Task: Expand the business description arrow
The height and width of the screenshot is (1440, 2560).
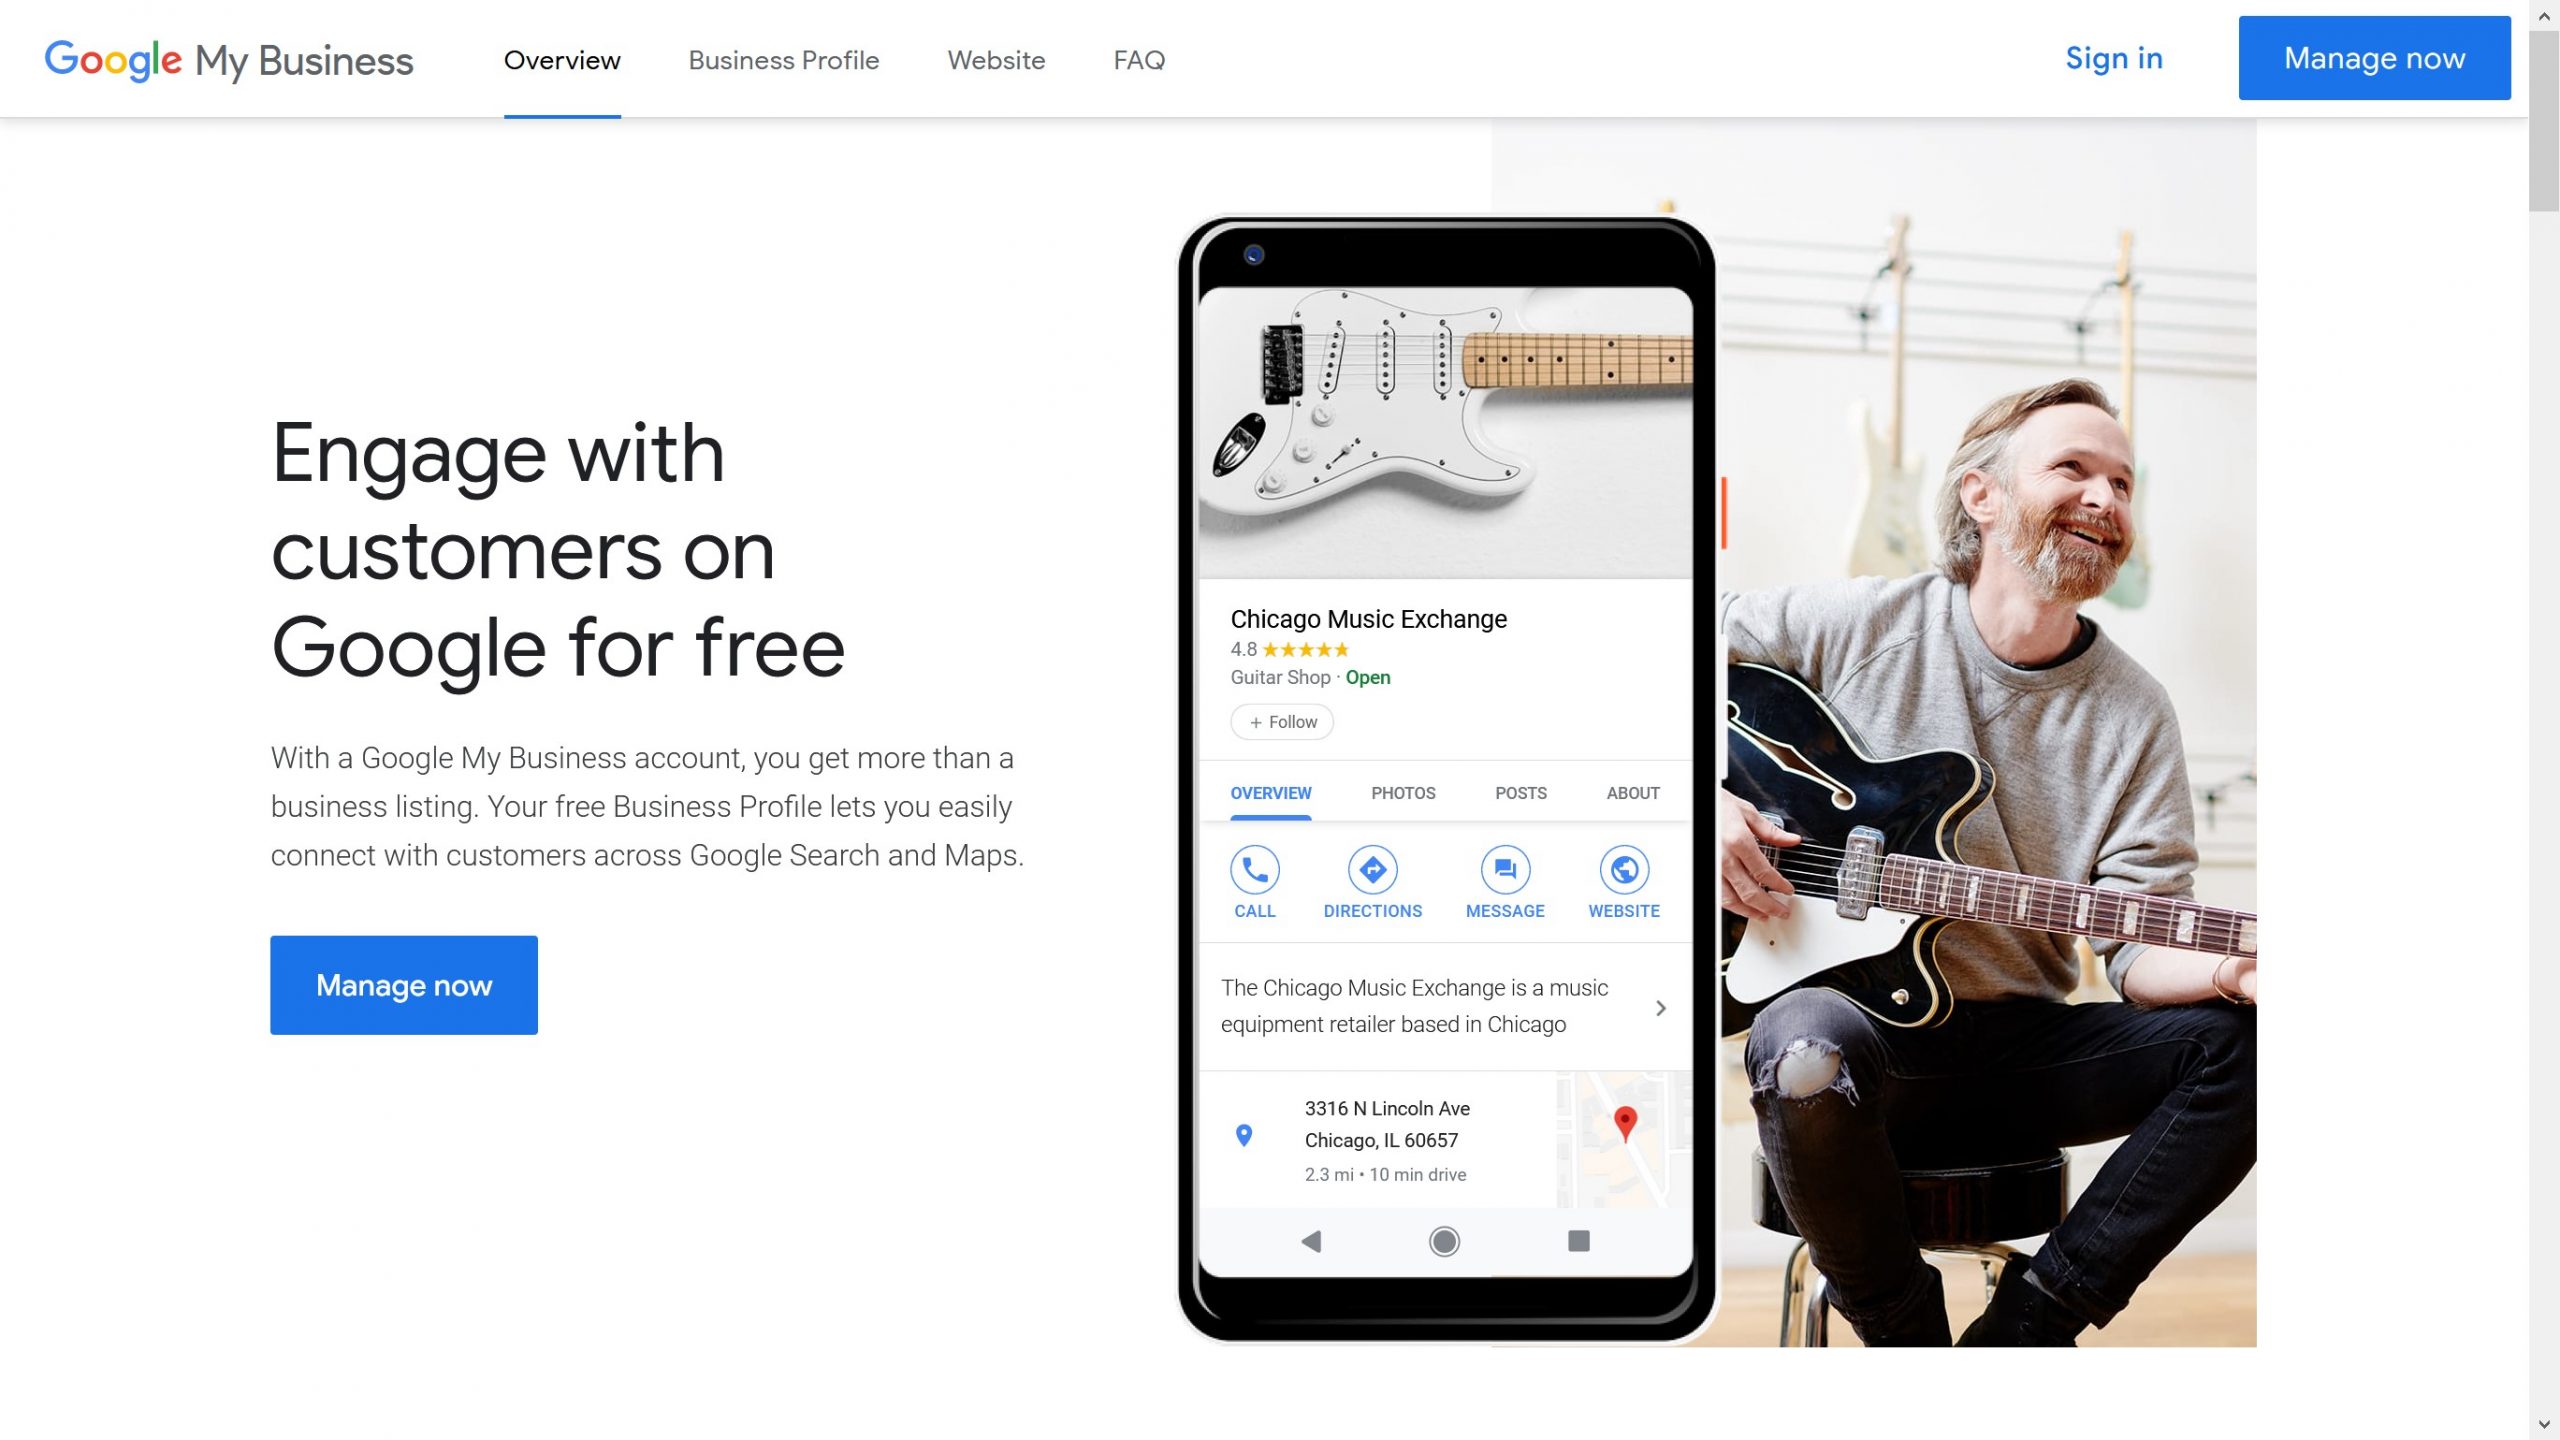Action: click(1658, 1006)
